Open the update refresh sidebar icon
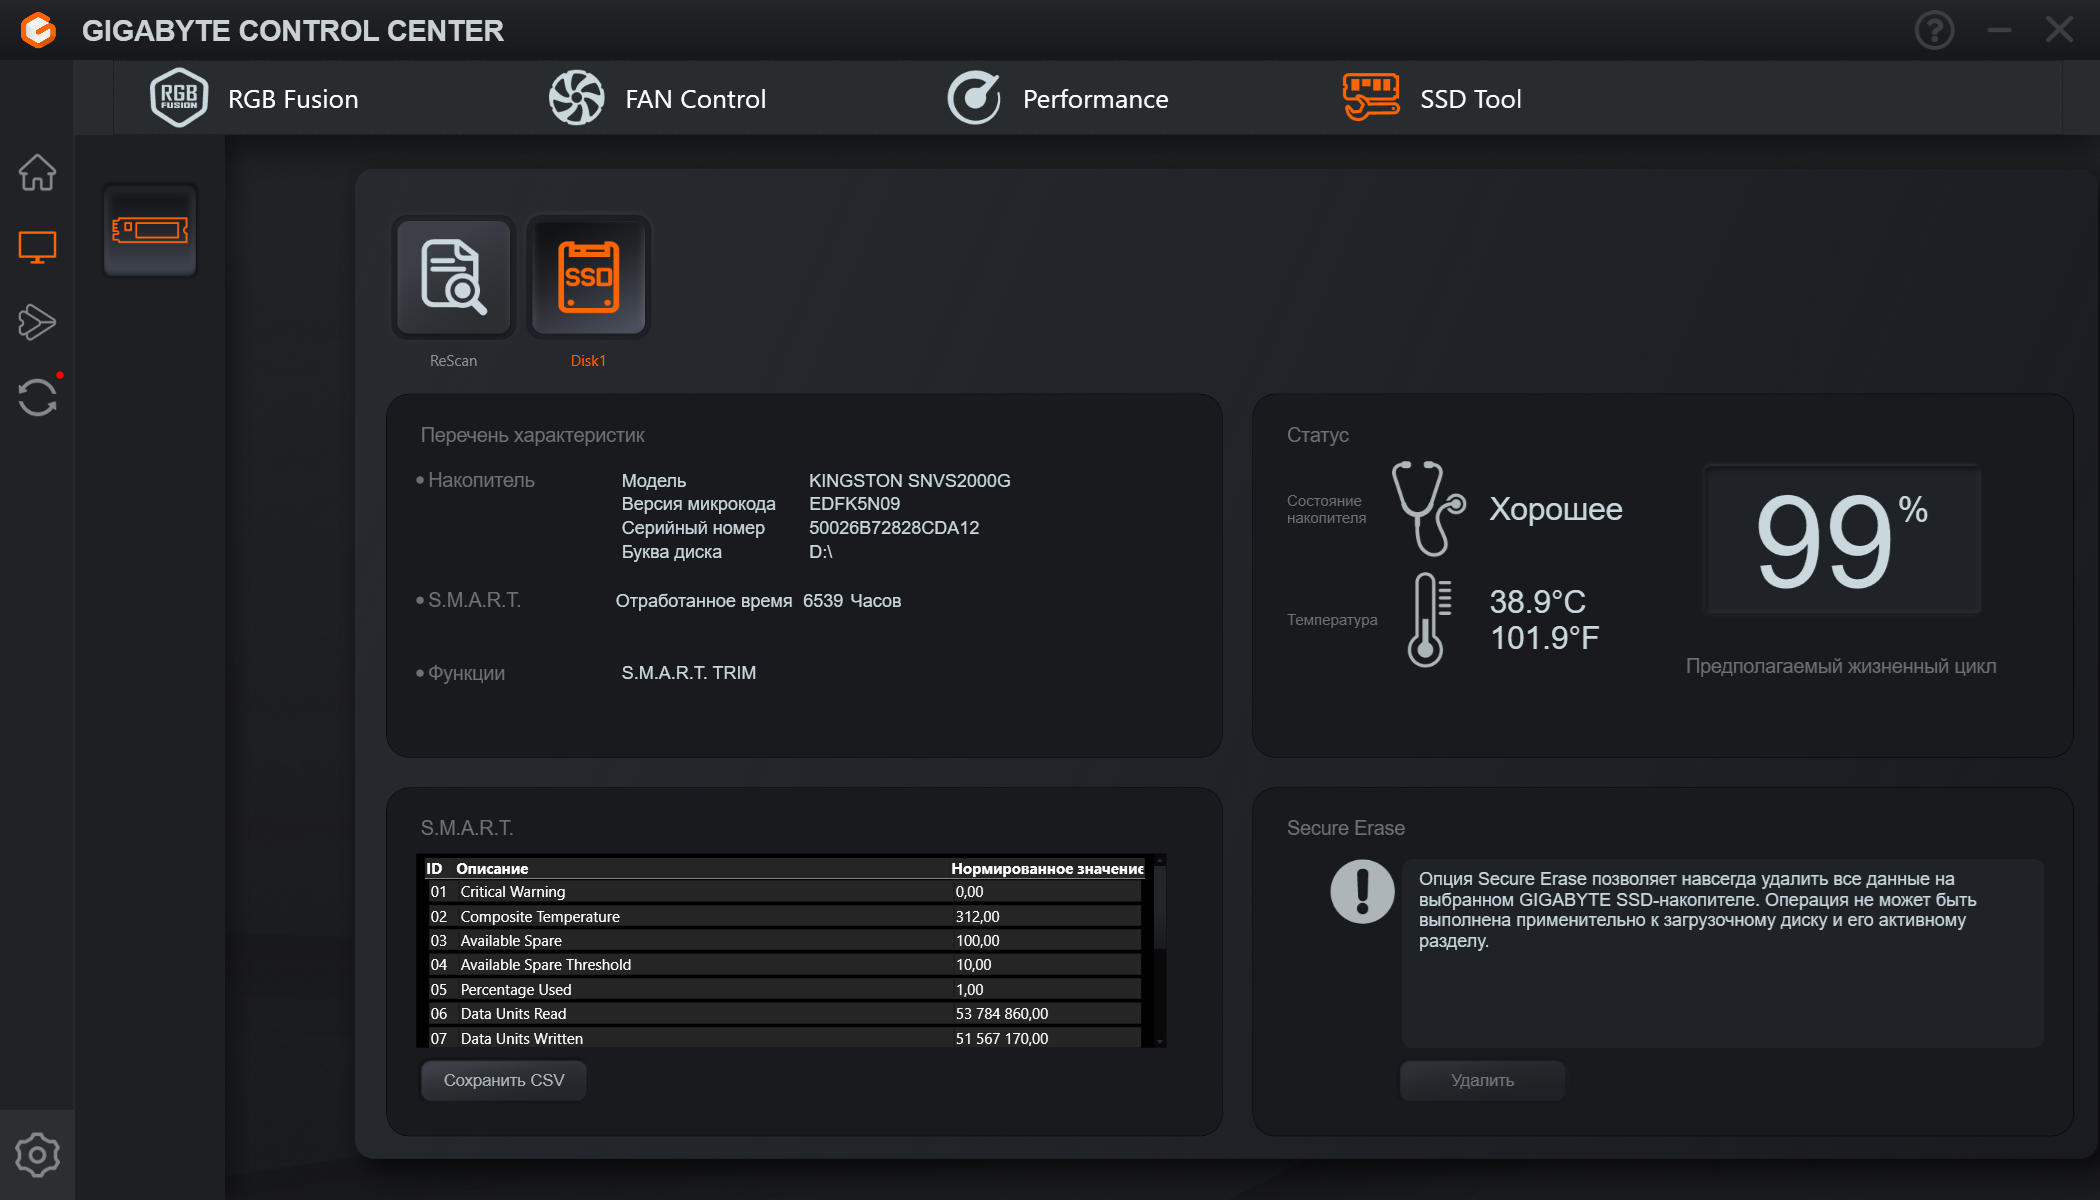 pyautogui.click(x=37, y=397)
